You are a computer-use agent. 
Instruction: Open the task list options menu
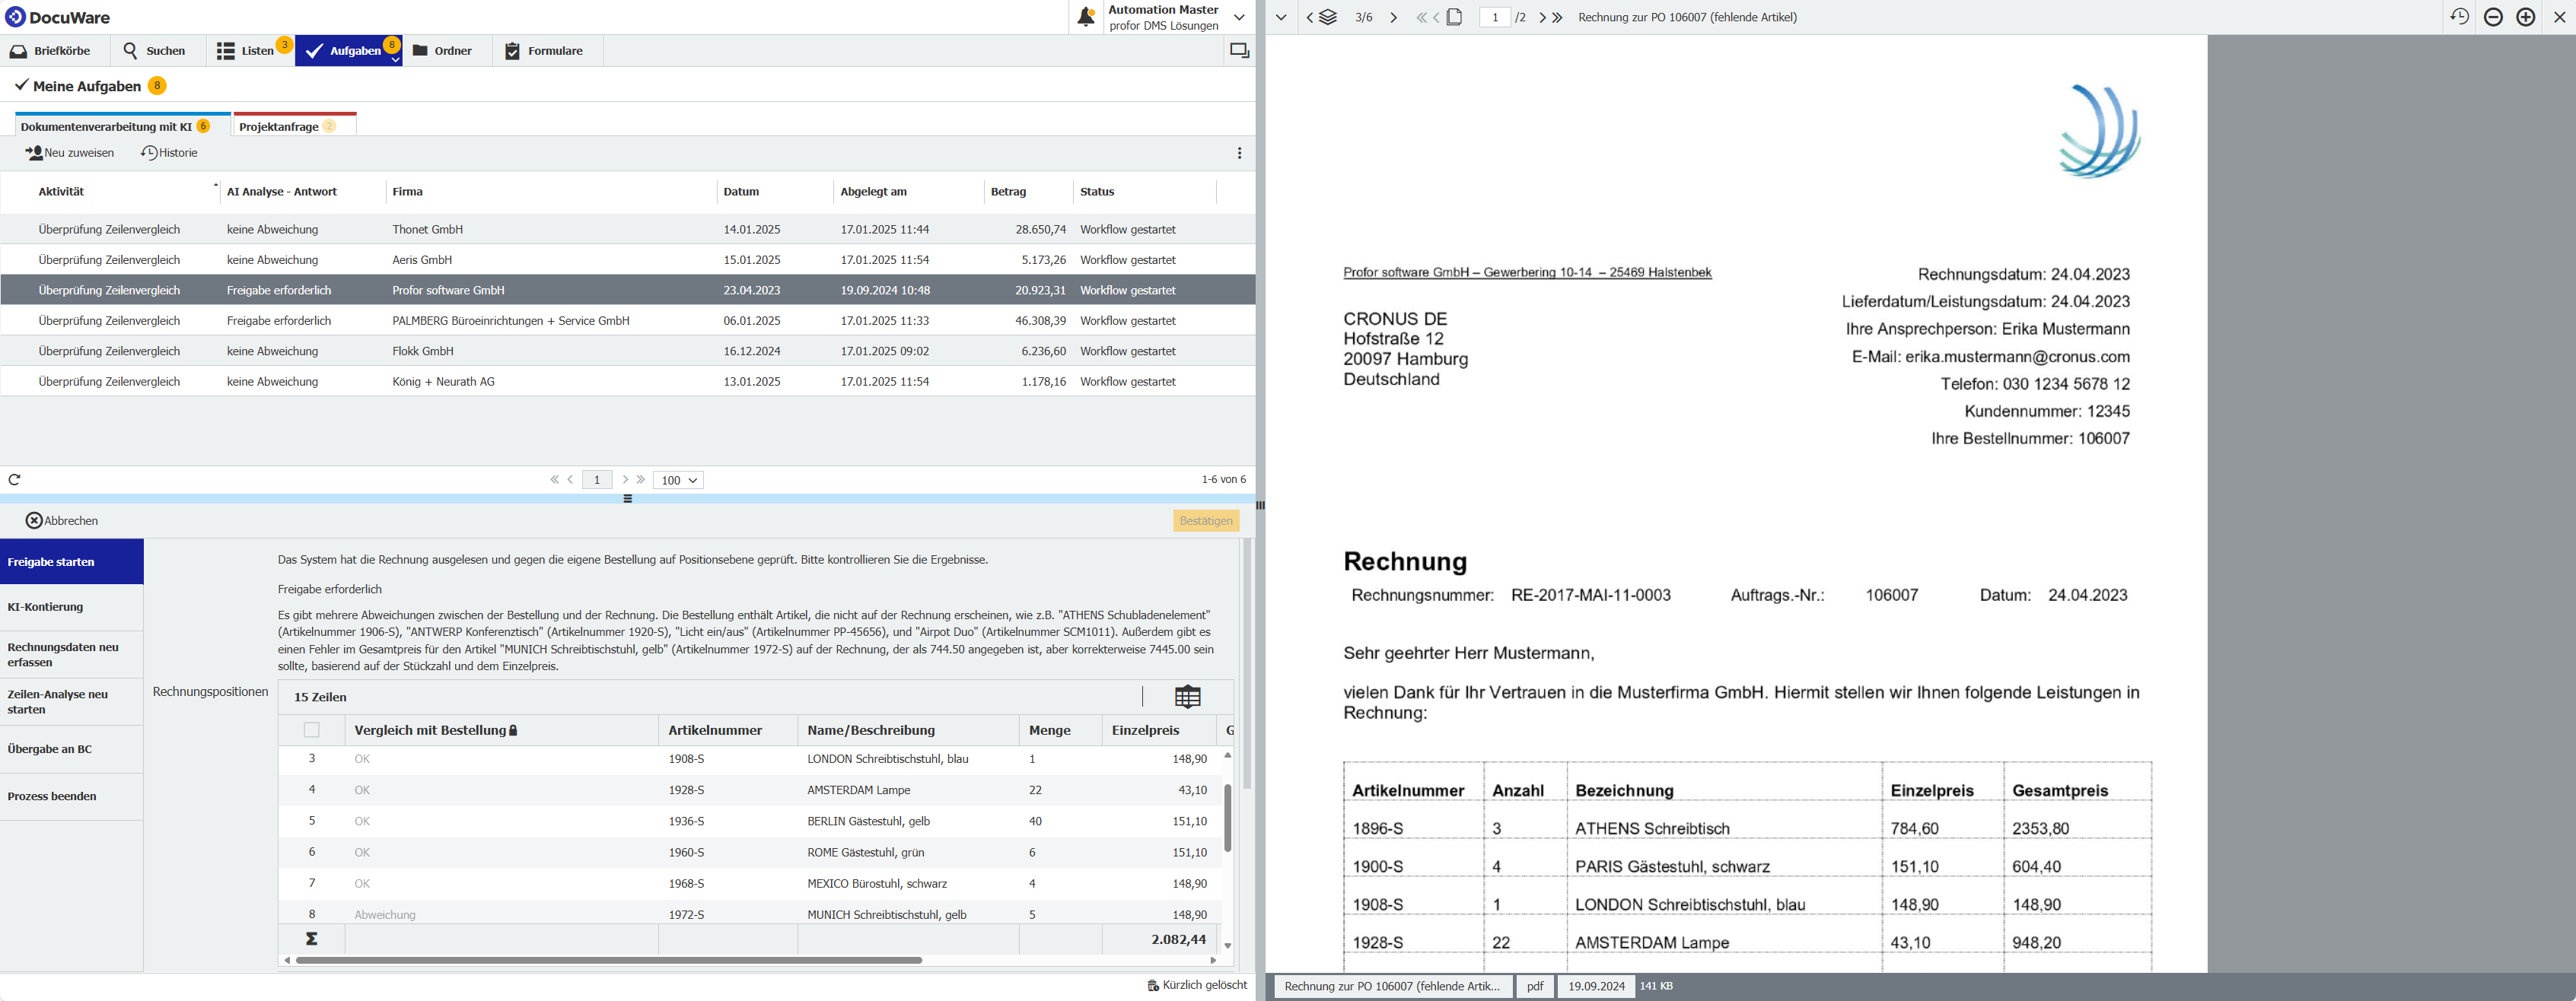[x=1239, y=153]
